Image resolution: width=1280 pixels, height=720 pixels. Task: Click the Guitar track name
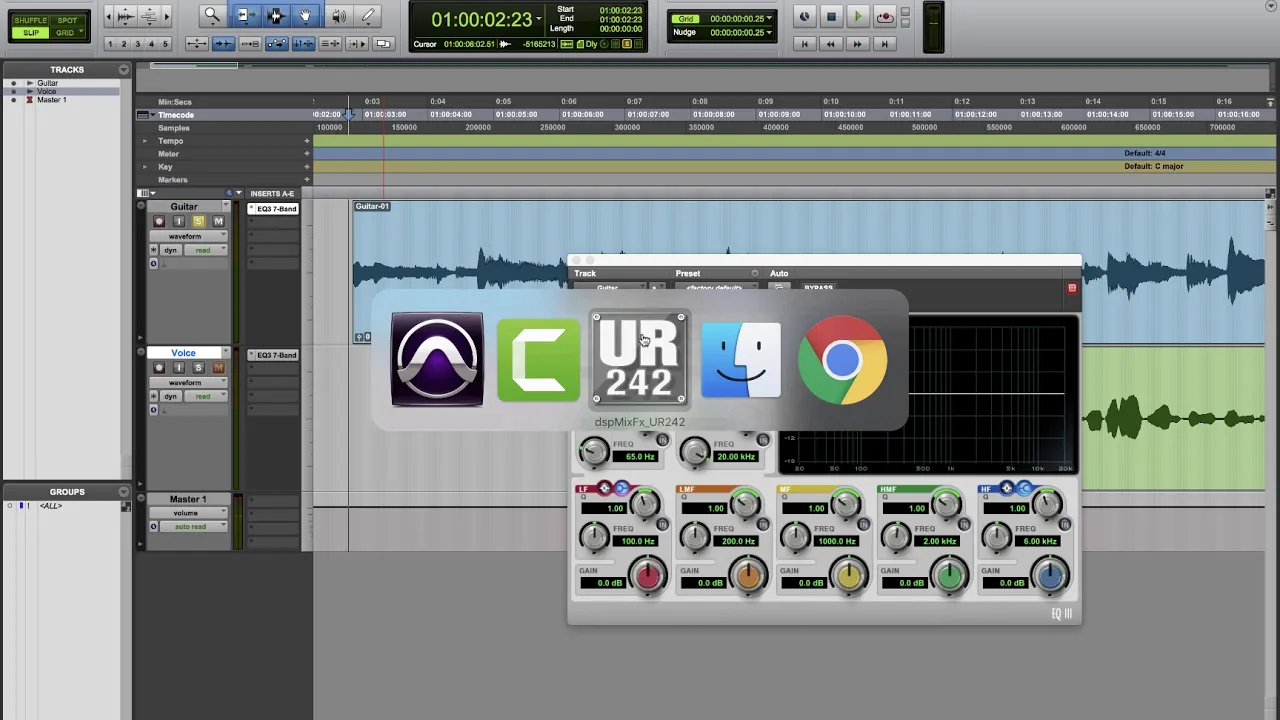pyautogui.click(x=184, y=206)
